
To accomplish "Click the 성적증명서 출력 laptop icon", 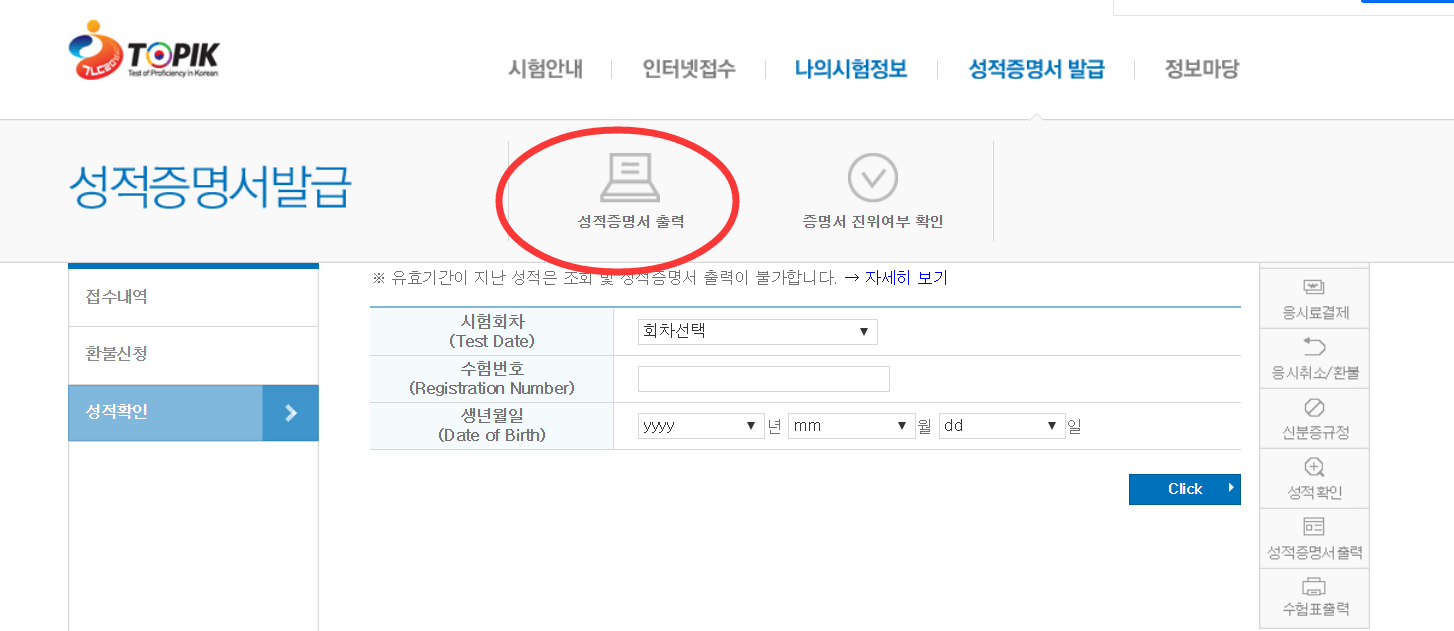I will [630, 179].
